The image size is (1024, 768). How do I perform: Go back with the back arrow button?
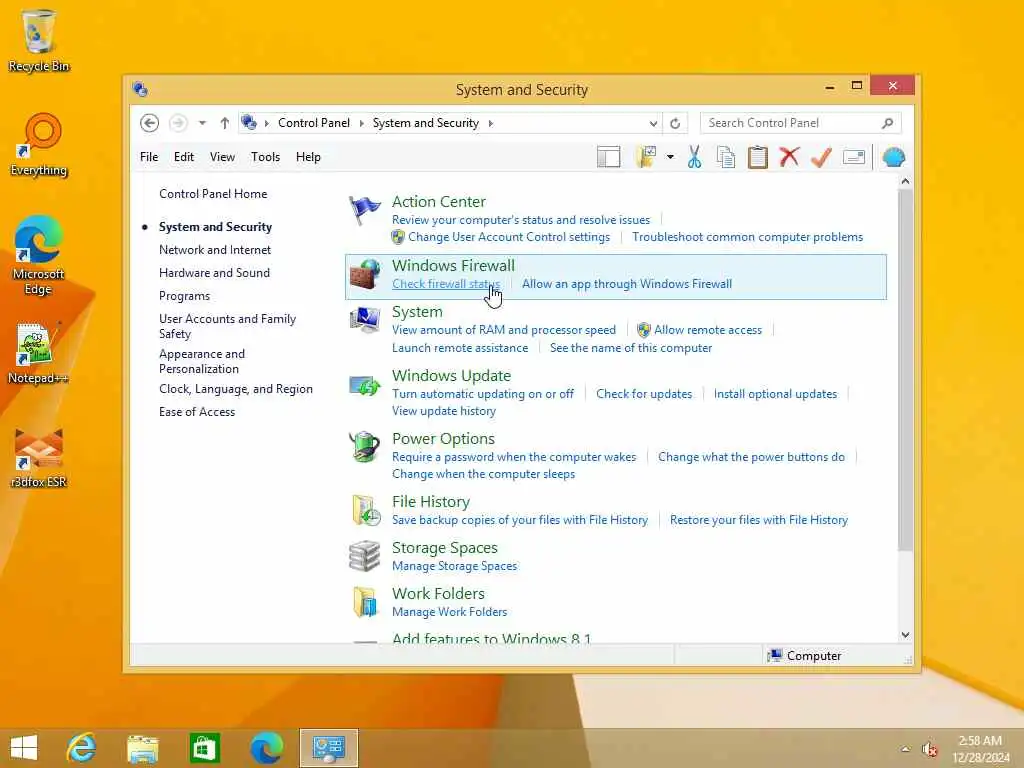coord(150,123)
